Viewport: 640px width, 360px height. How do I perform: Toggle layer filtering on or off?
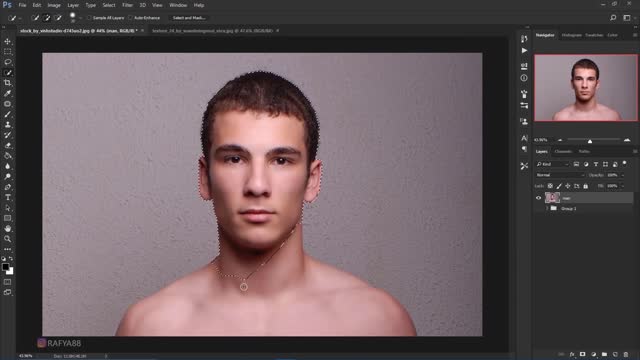click(624, 164)
